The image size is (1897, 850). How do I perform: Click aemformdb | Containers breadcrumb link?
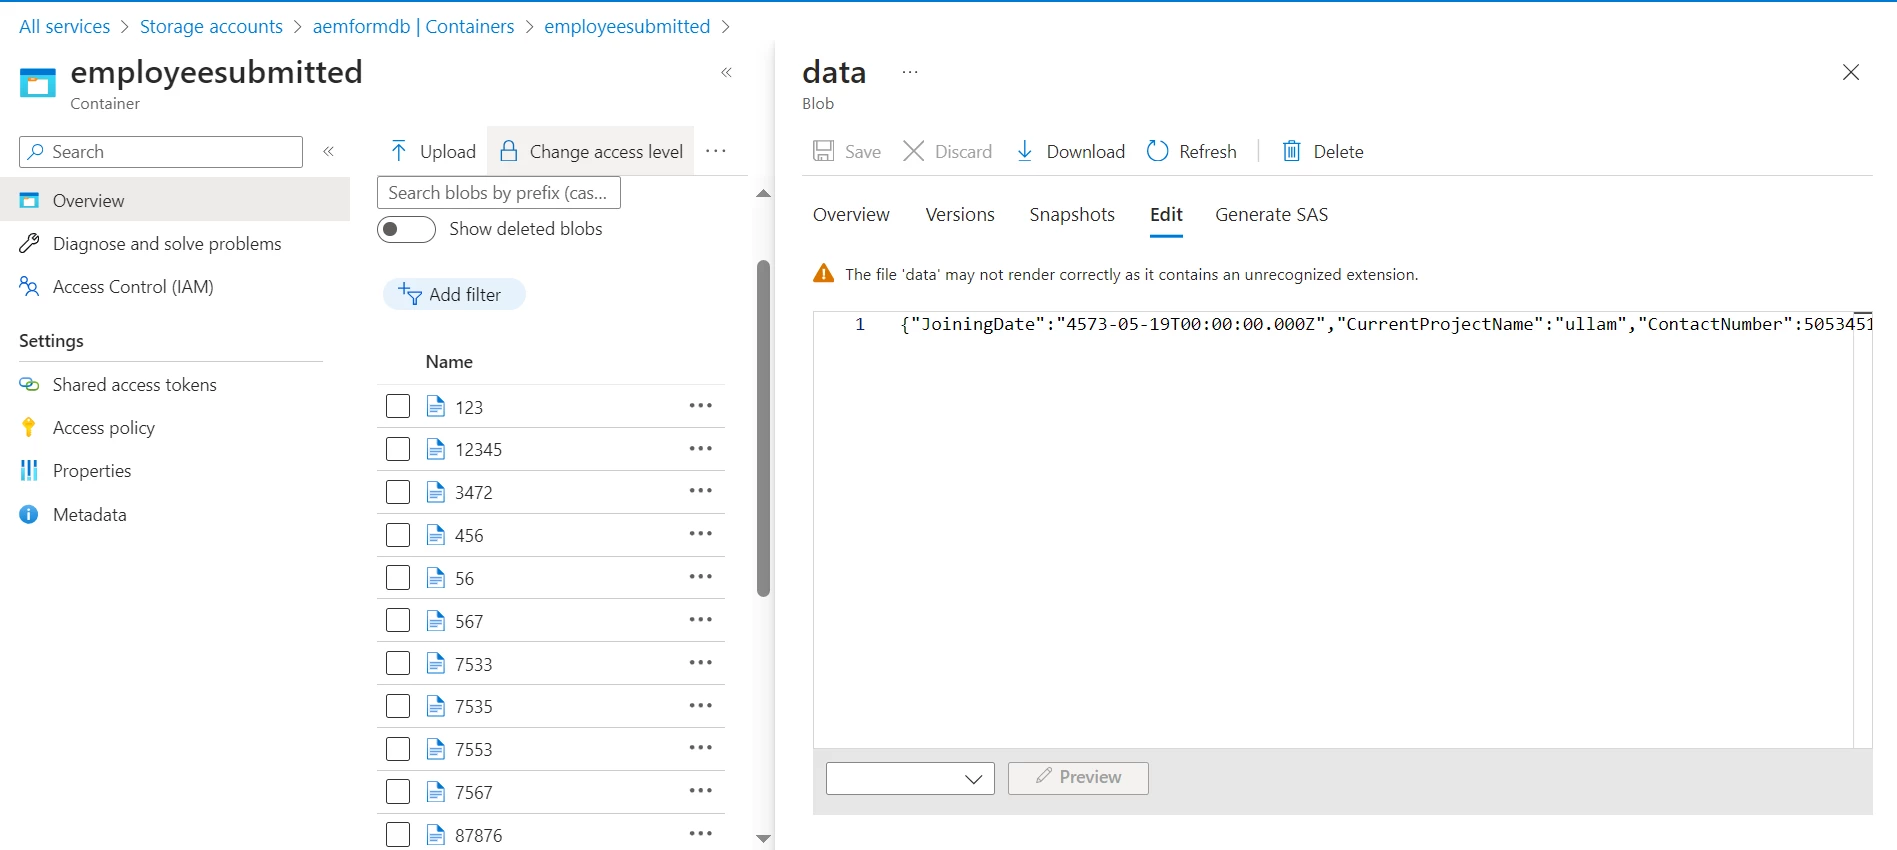(x=413, y=26)
